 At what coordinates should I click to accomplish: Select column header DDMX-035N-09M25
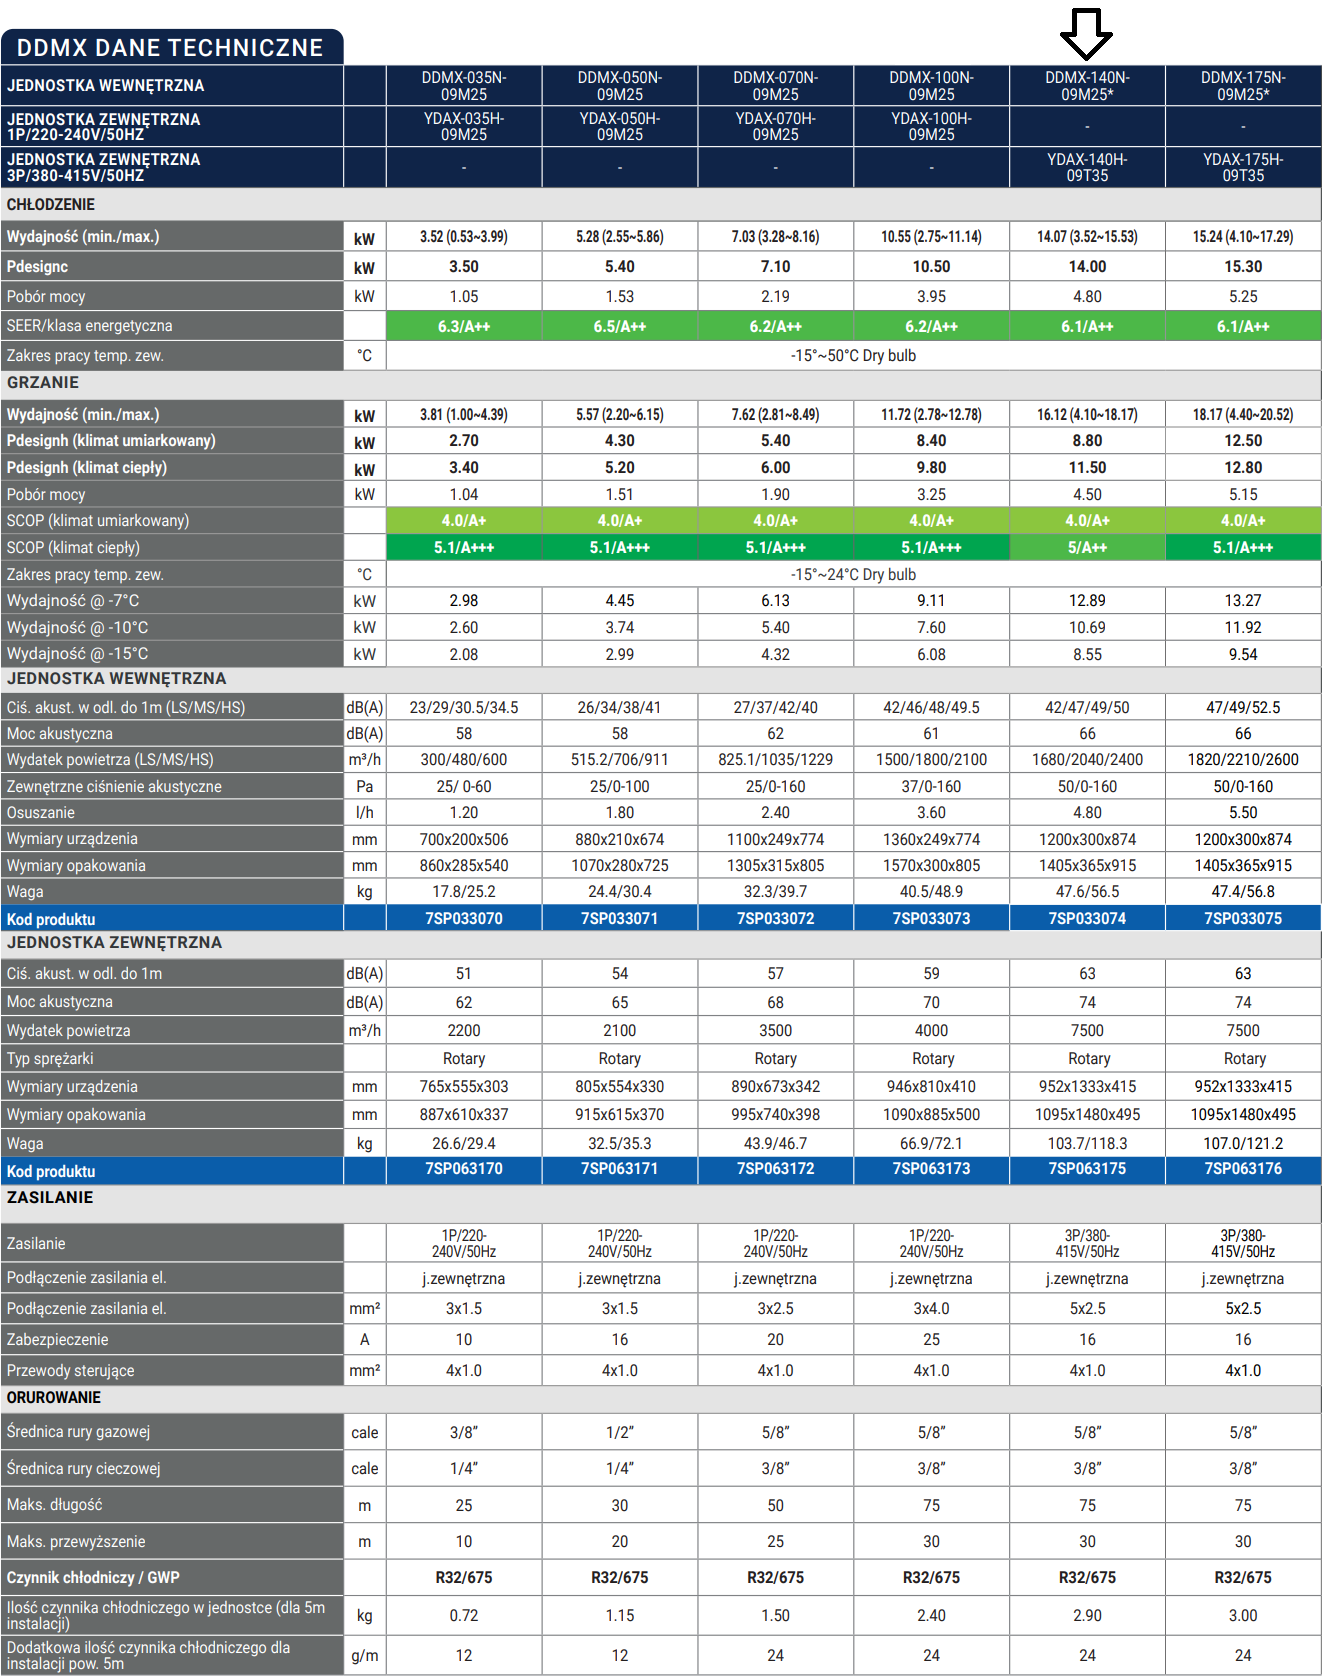(464, 86)
